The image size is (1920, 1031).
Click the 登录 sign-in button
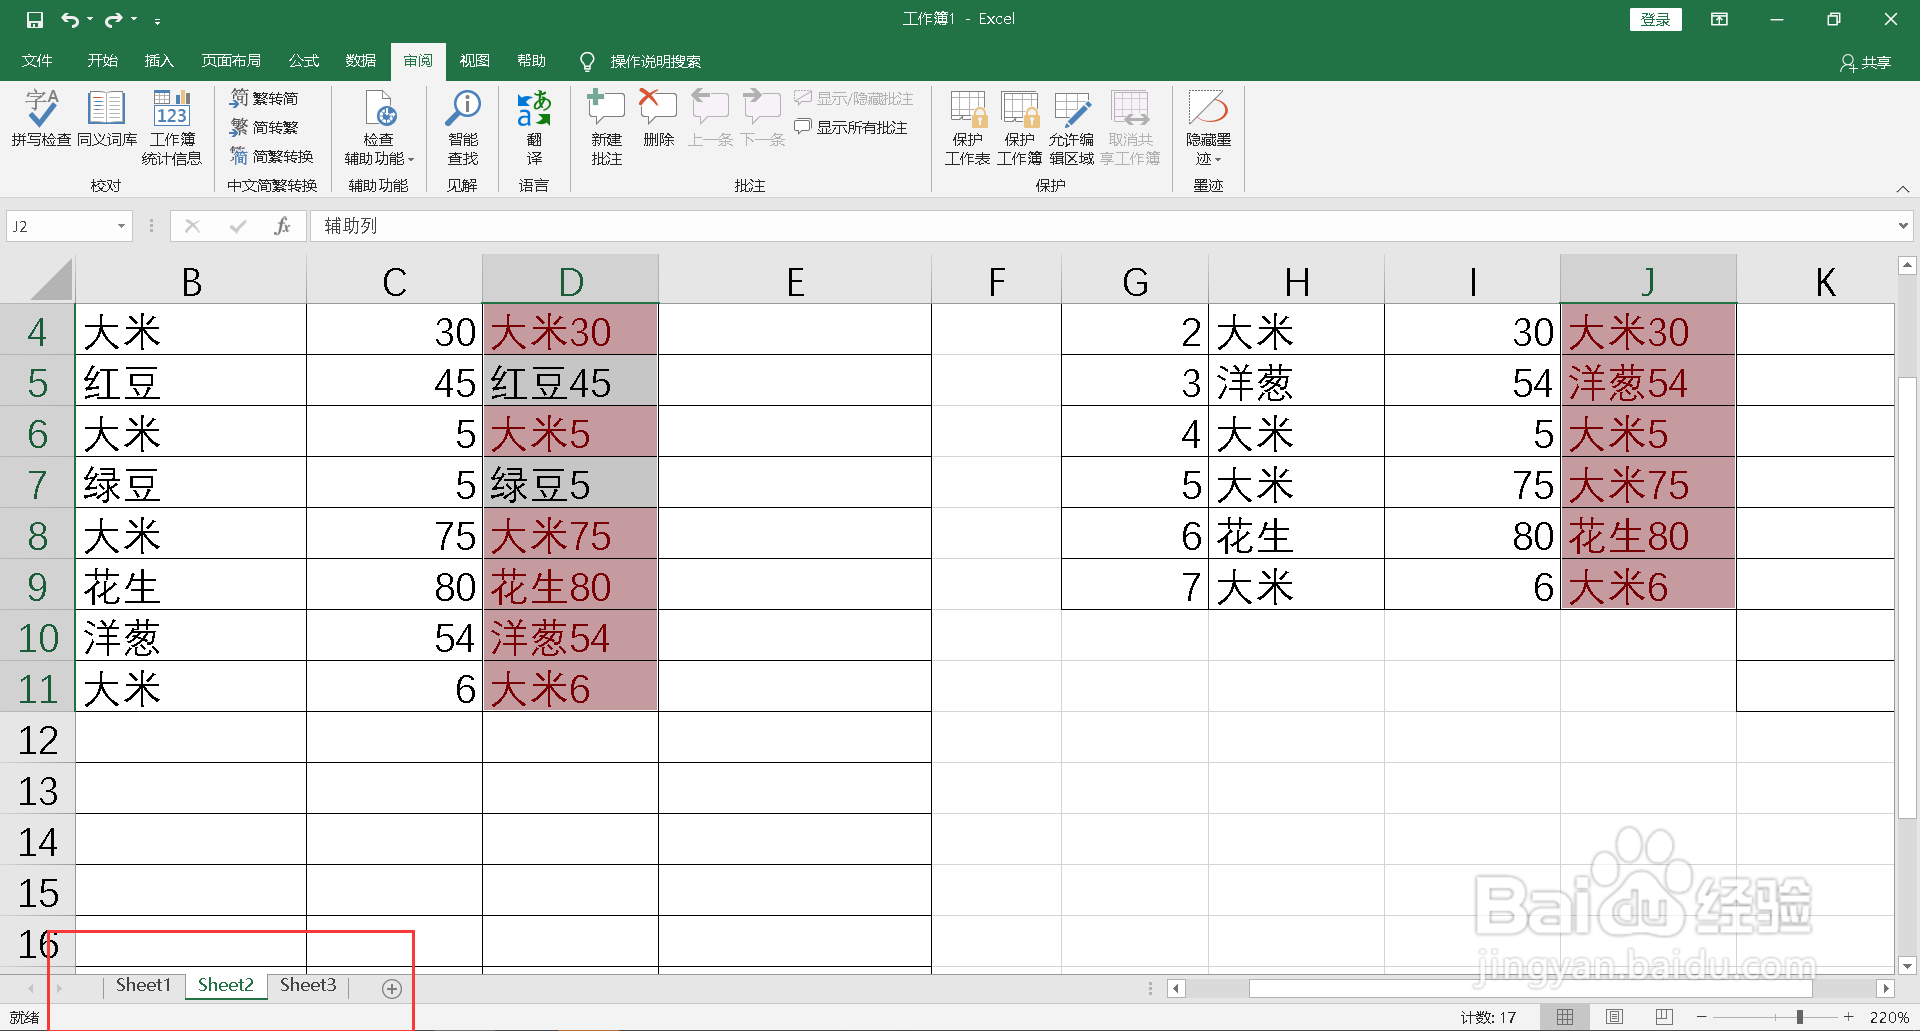coord(1655,19)
